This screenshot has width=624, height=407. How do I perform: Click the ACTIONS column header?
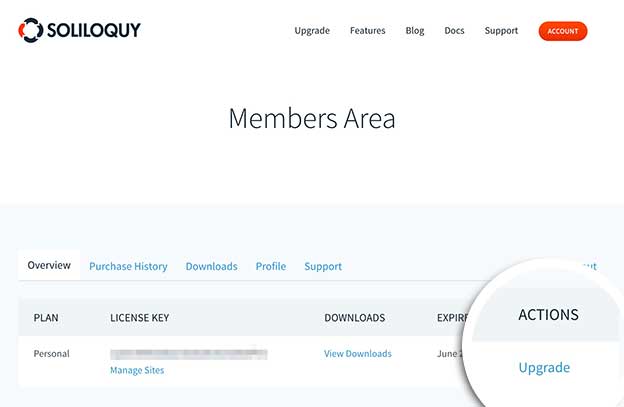point(548,315)
